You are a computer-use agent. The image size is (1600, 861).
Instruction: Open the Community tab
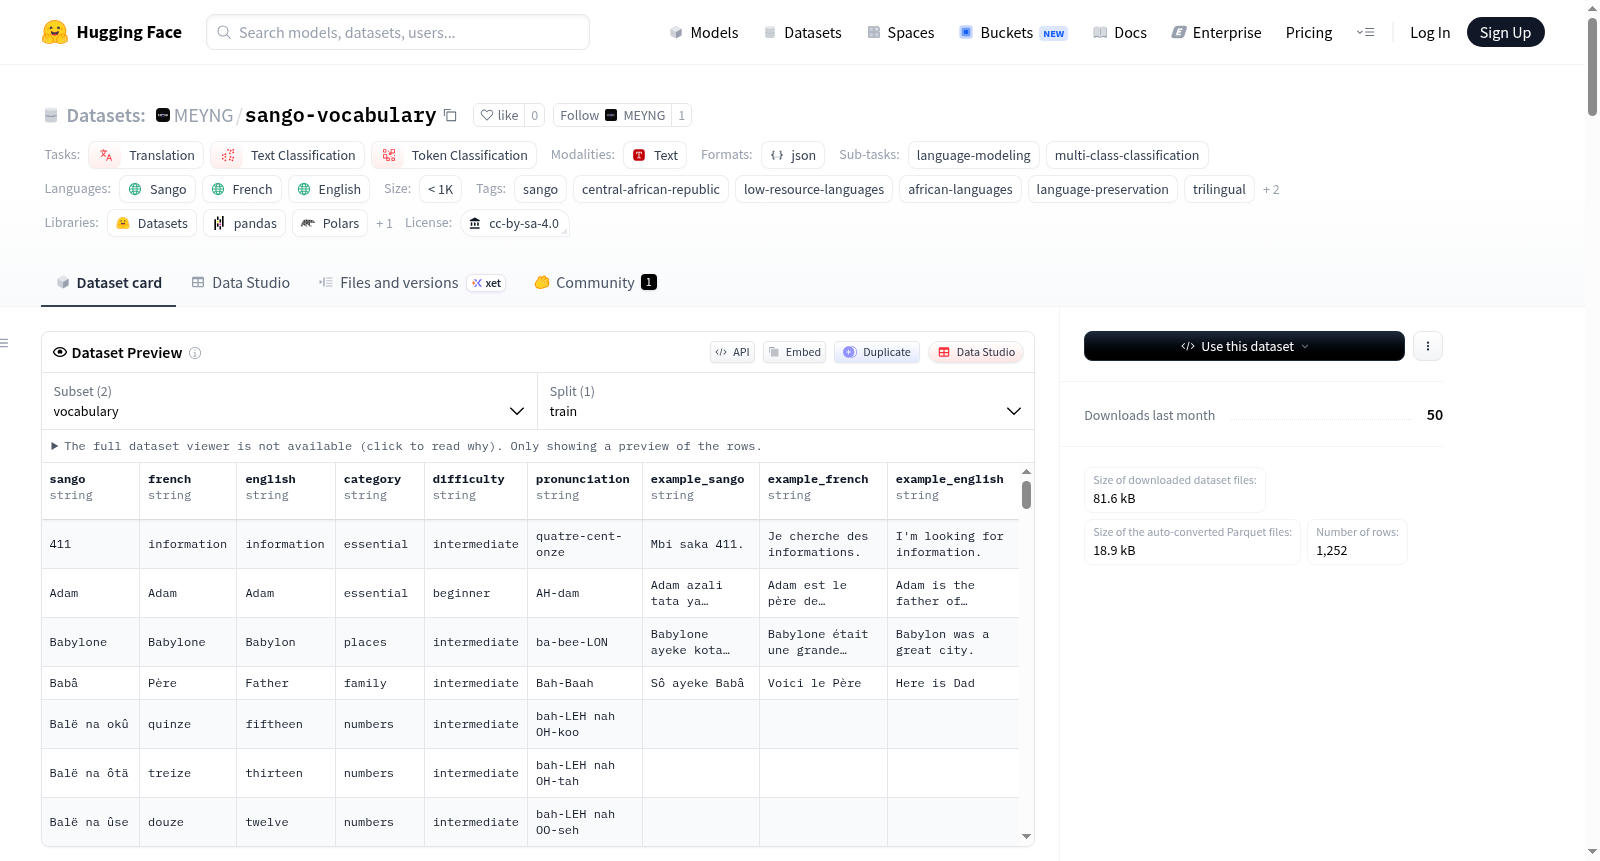(595, 283)
